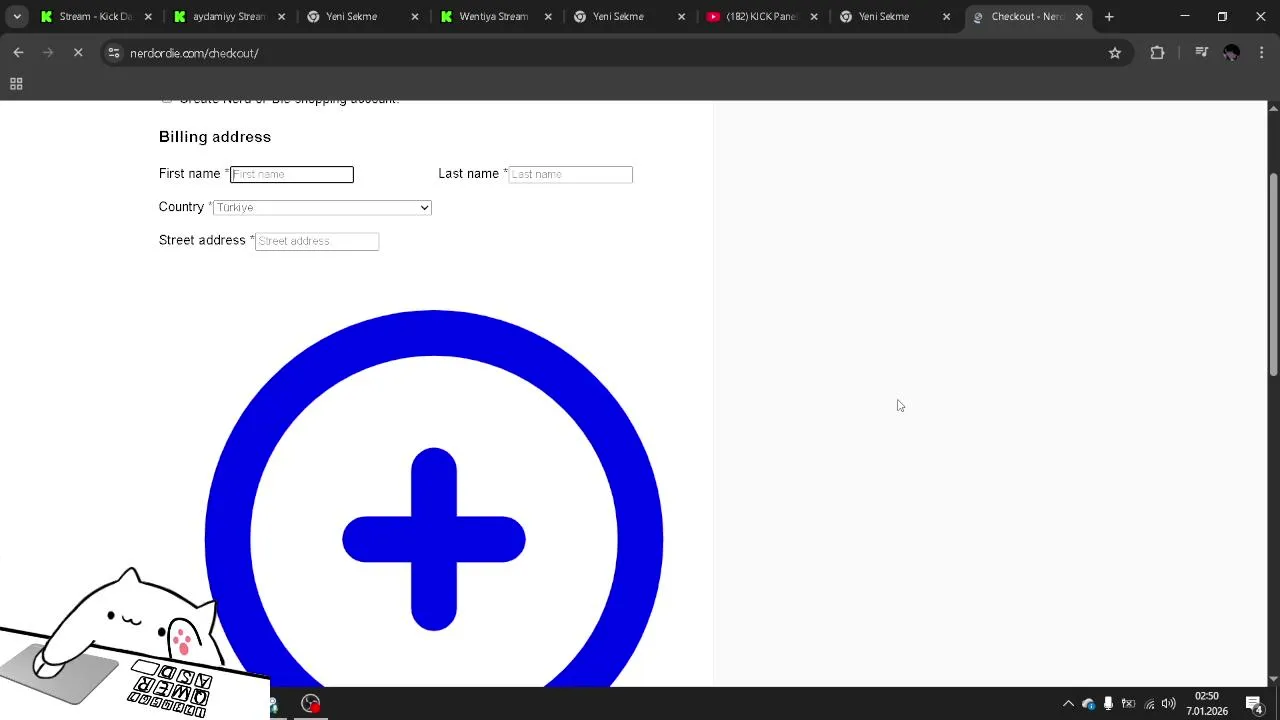Click the Billing address heading text
Screen dimensions: 1280x720
click(215, 137)
